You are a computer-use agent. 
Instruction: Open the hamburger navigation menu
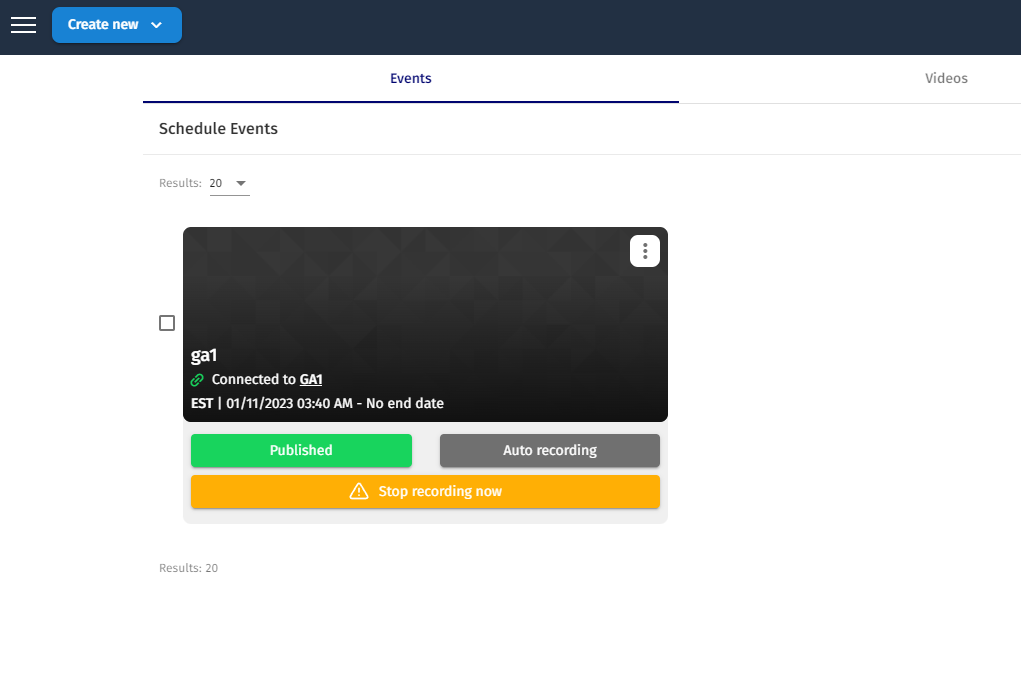click(x=23, y=25)
